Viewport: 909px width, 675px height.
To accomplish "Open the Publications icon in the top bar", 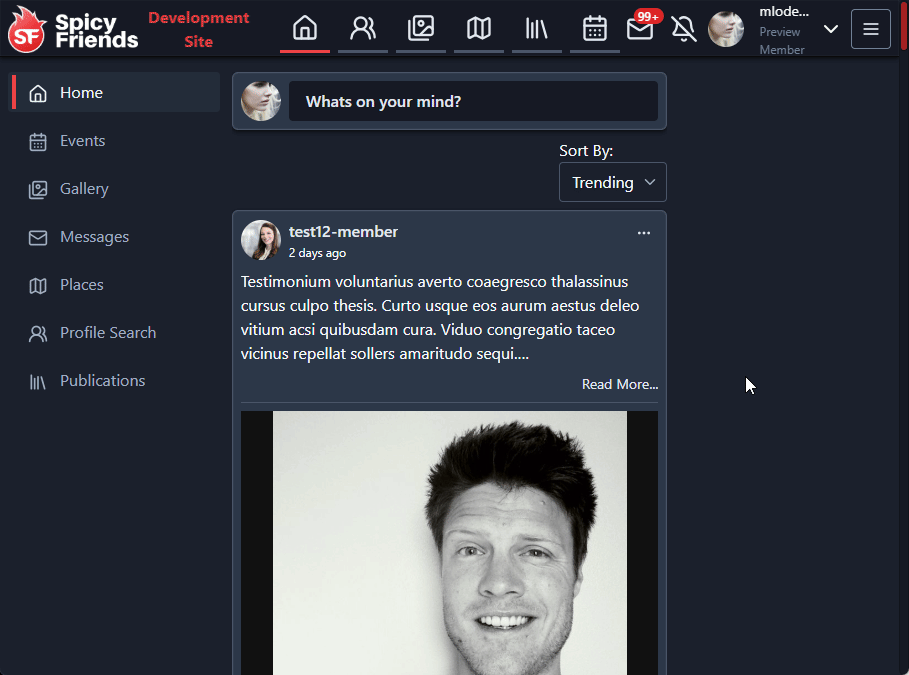I will point(537,29).
